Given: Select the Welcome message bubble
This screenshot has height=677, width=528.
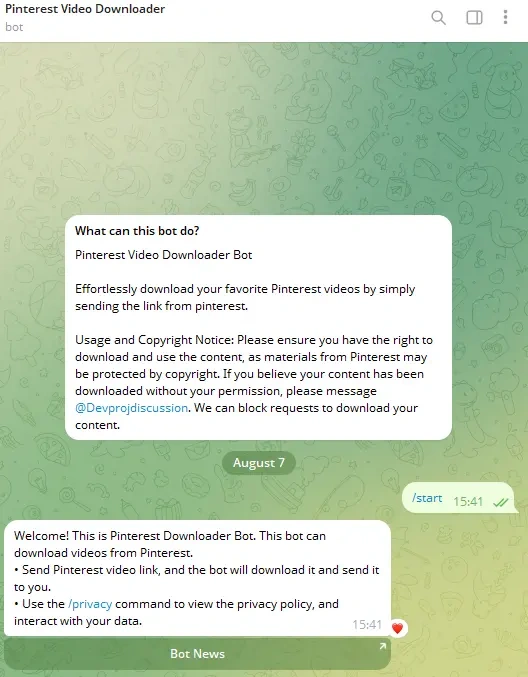Looking at the screenshot, I should click(197, 578).
